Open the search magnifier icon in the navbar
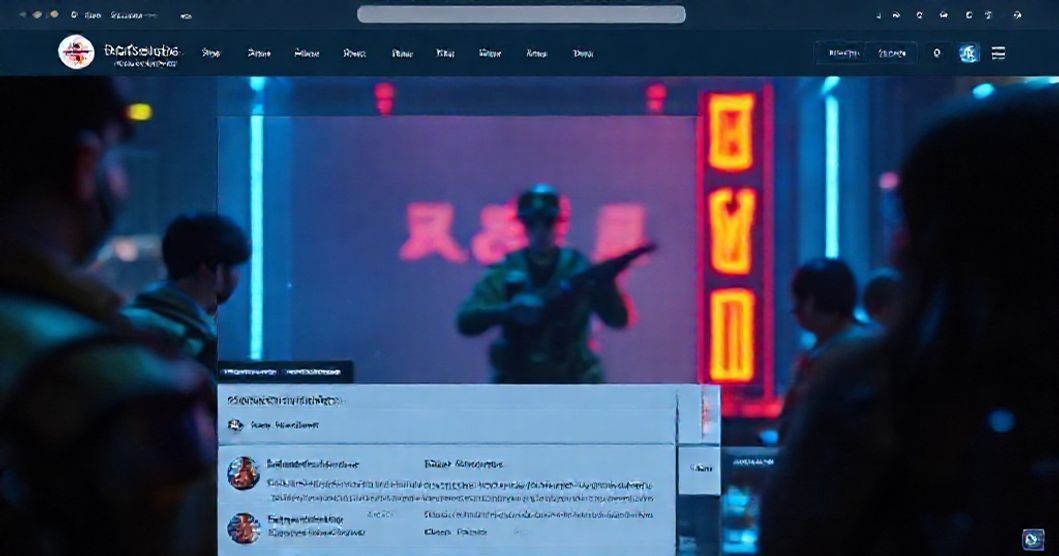1059x556 pixels. point(937,53)
